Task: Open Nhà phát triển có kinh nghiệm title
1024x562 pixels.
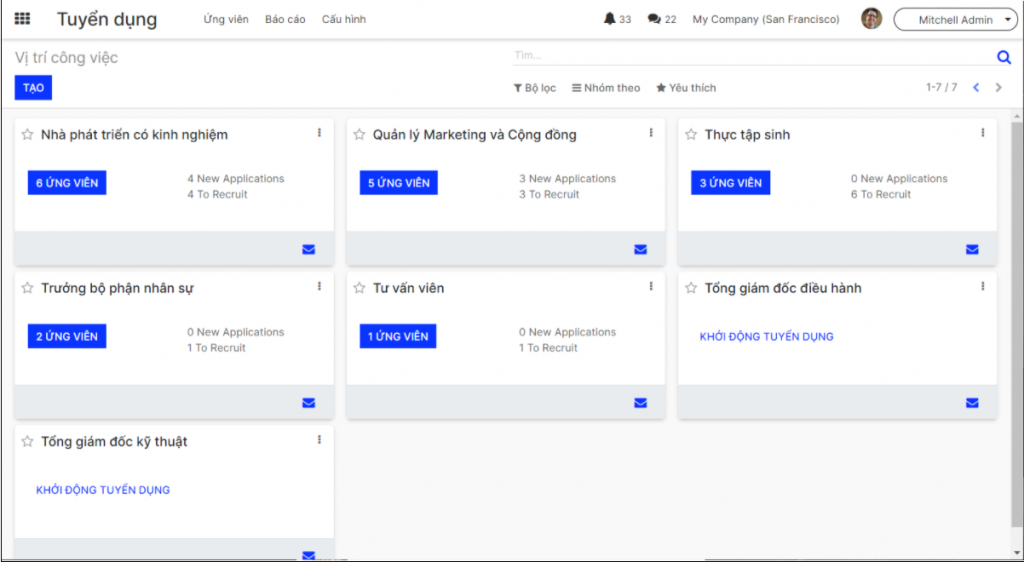Action: [135, 134]
